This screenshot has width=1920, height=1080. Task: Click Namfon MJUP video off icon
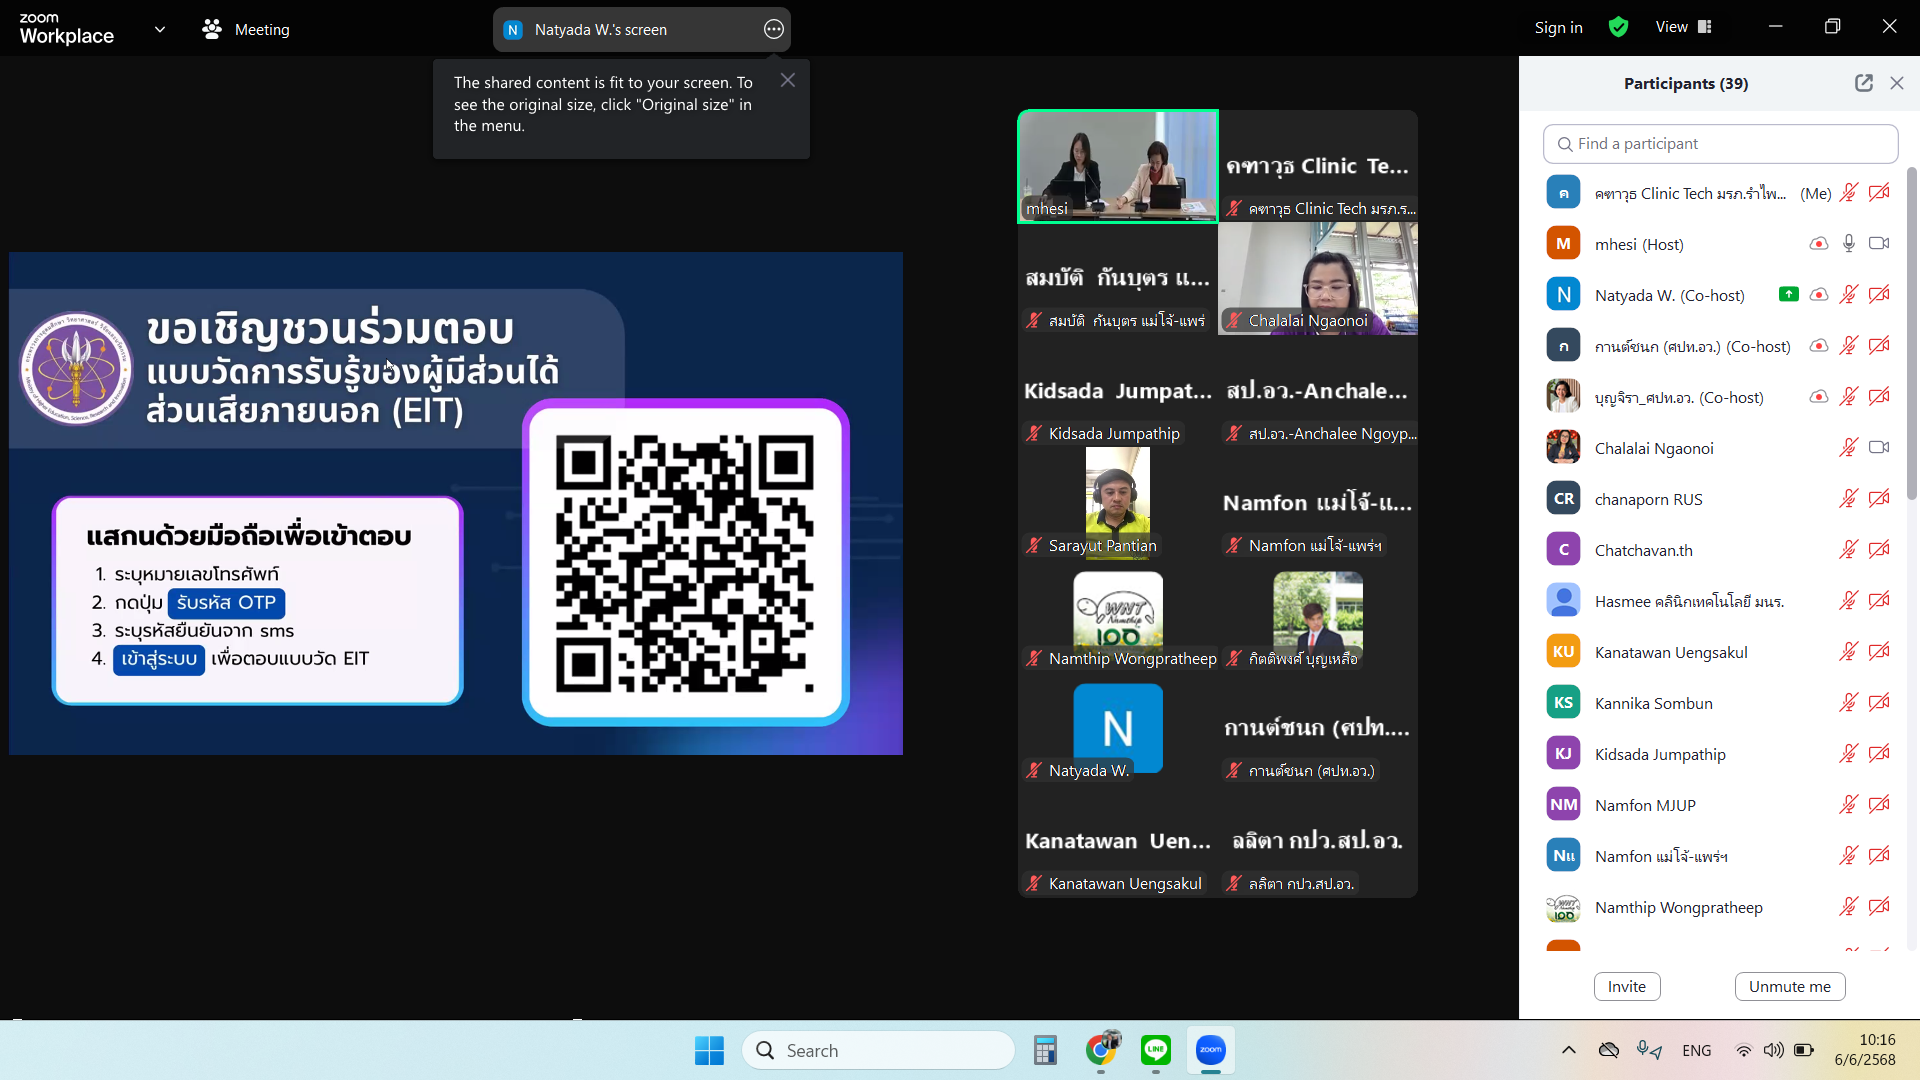point(1879,804)
